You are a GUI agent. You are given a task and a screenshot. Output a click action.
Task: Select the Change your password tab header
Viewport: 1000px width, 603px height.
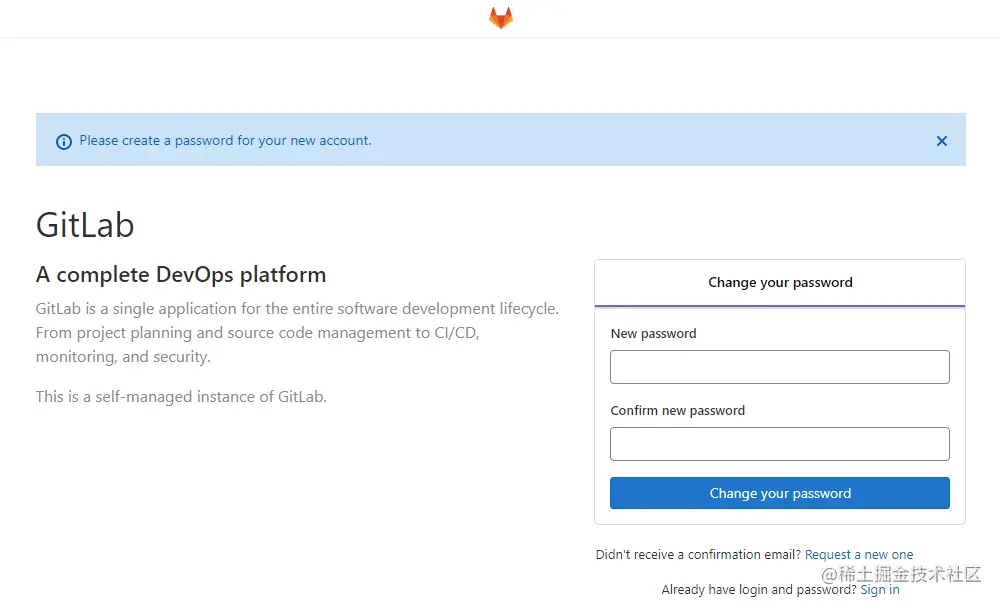[x=779, y=283]
